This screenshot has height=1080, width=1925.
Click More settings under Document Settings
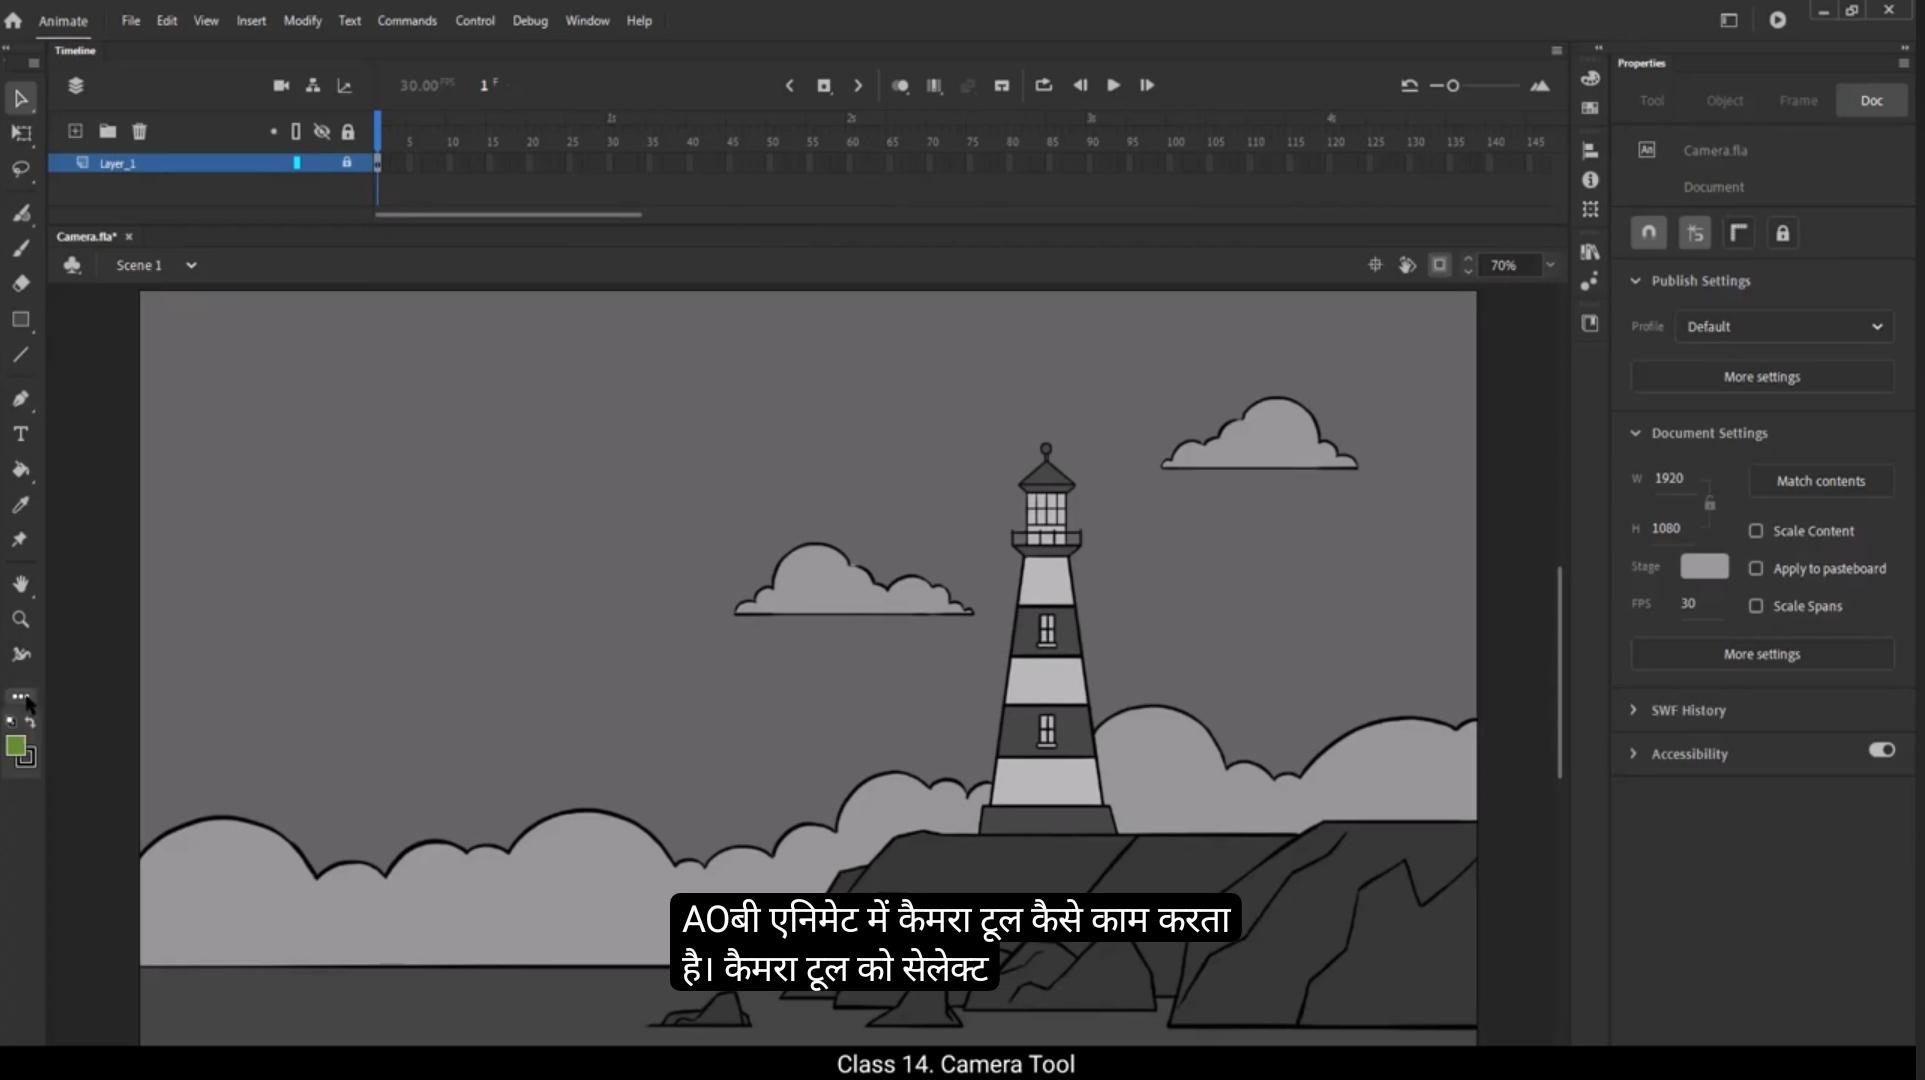(x=1762, y=654)
